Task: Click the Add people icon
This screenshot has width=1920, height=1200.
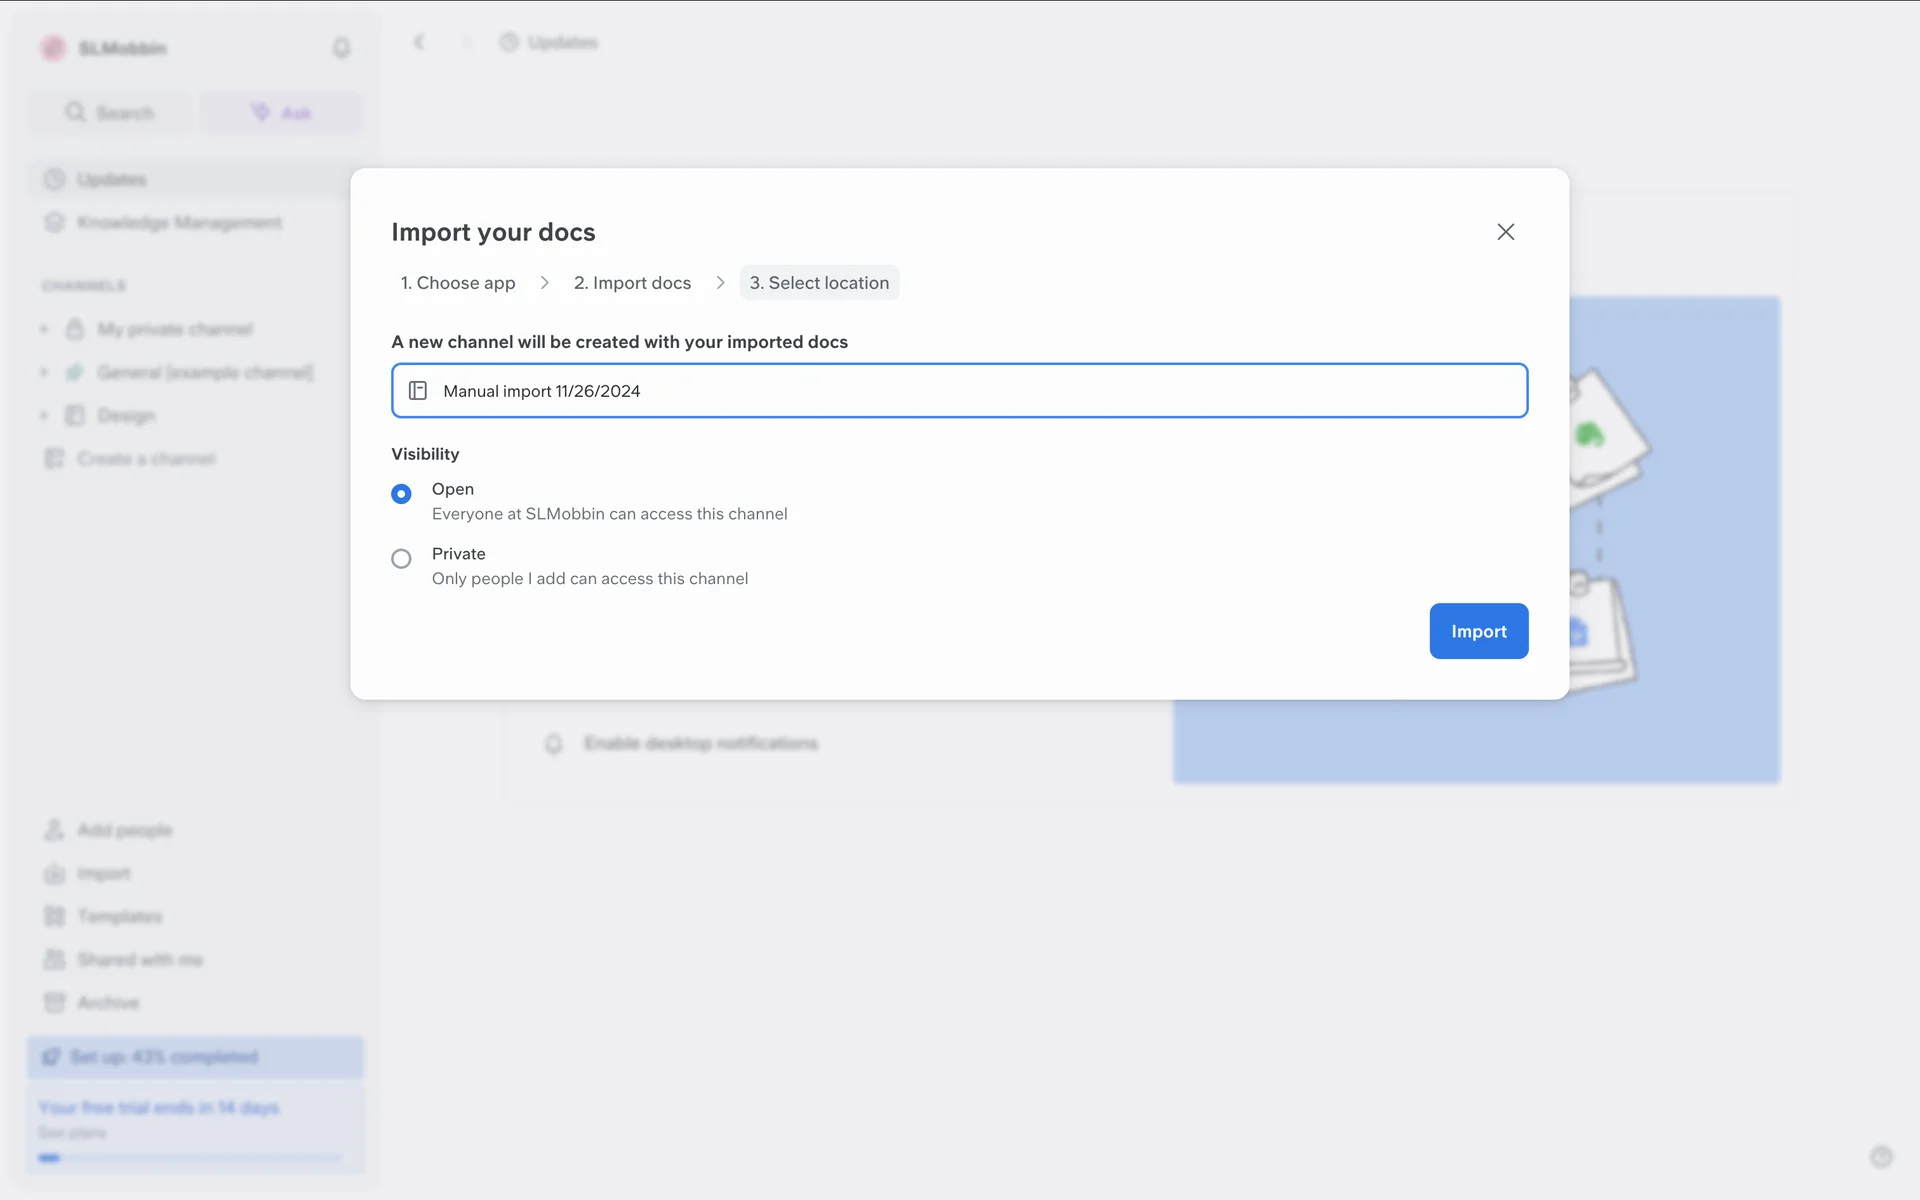Action: click(54, 830)
